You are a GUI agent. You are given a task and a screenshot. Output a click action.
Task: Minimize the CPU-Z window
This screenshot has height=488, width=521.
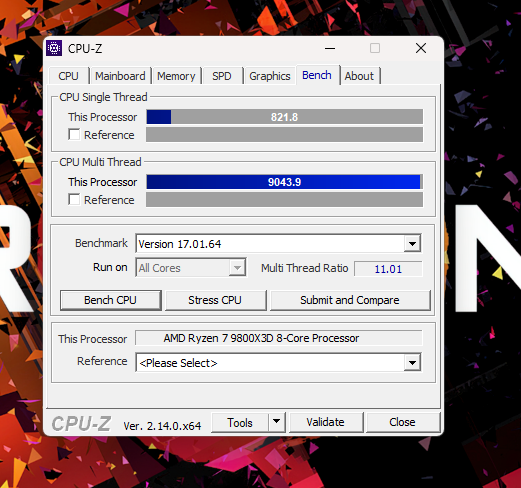coord(330,48)
